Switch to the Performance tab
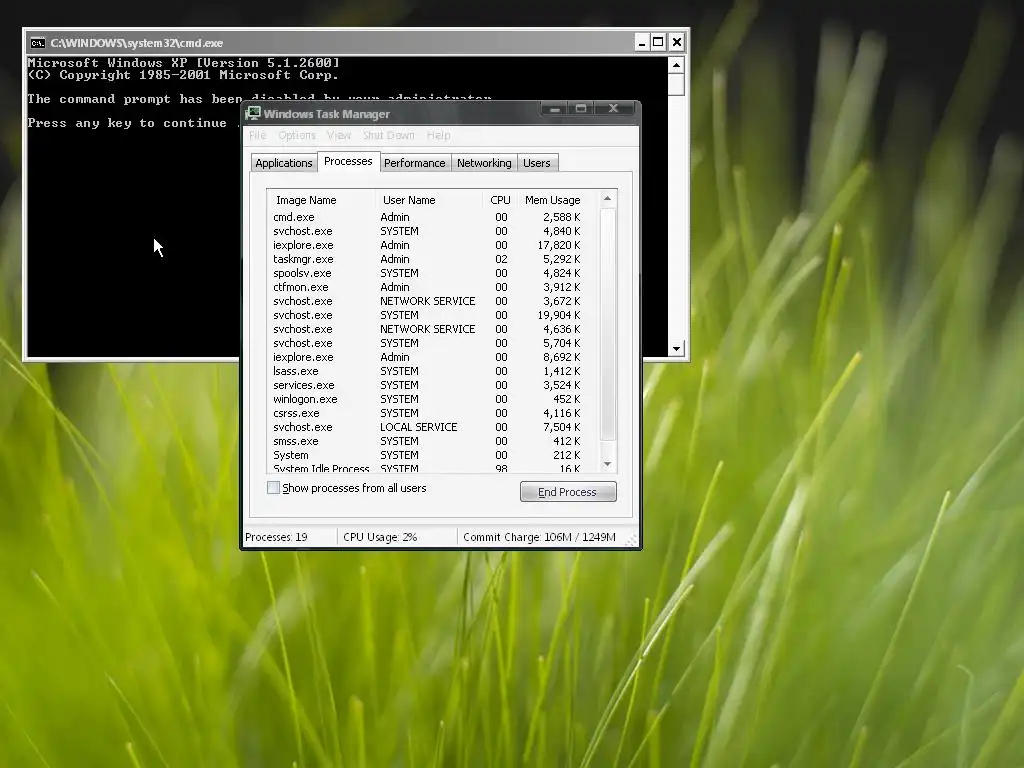1024x768 pixels. pos(415,163)
